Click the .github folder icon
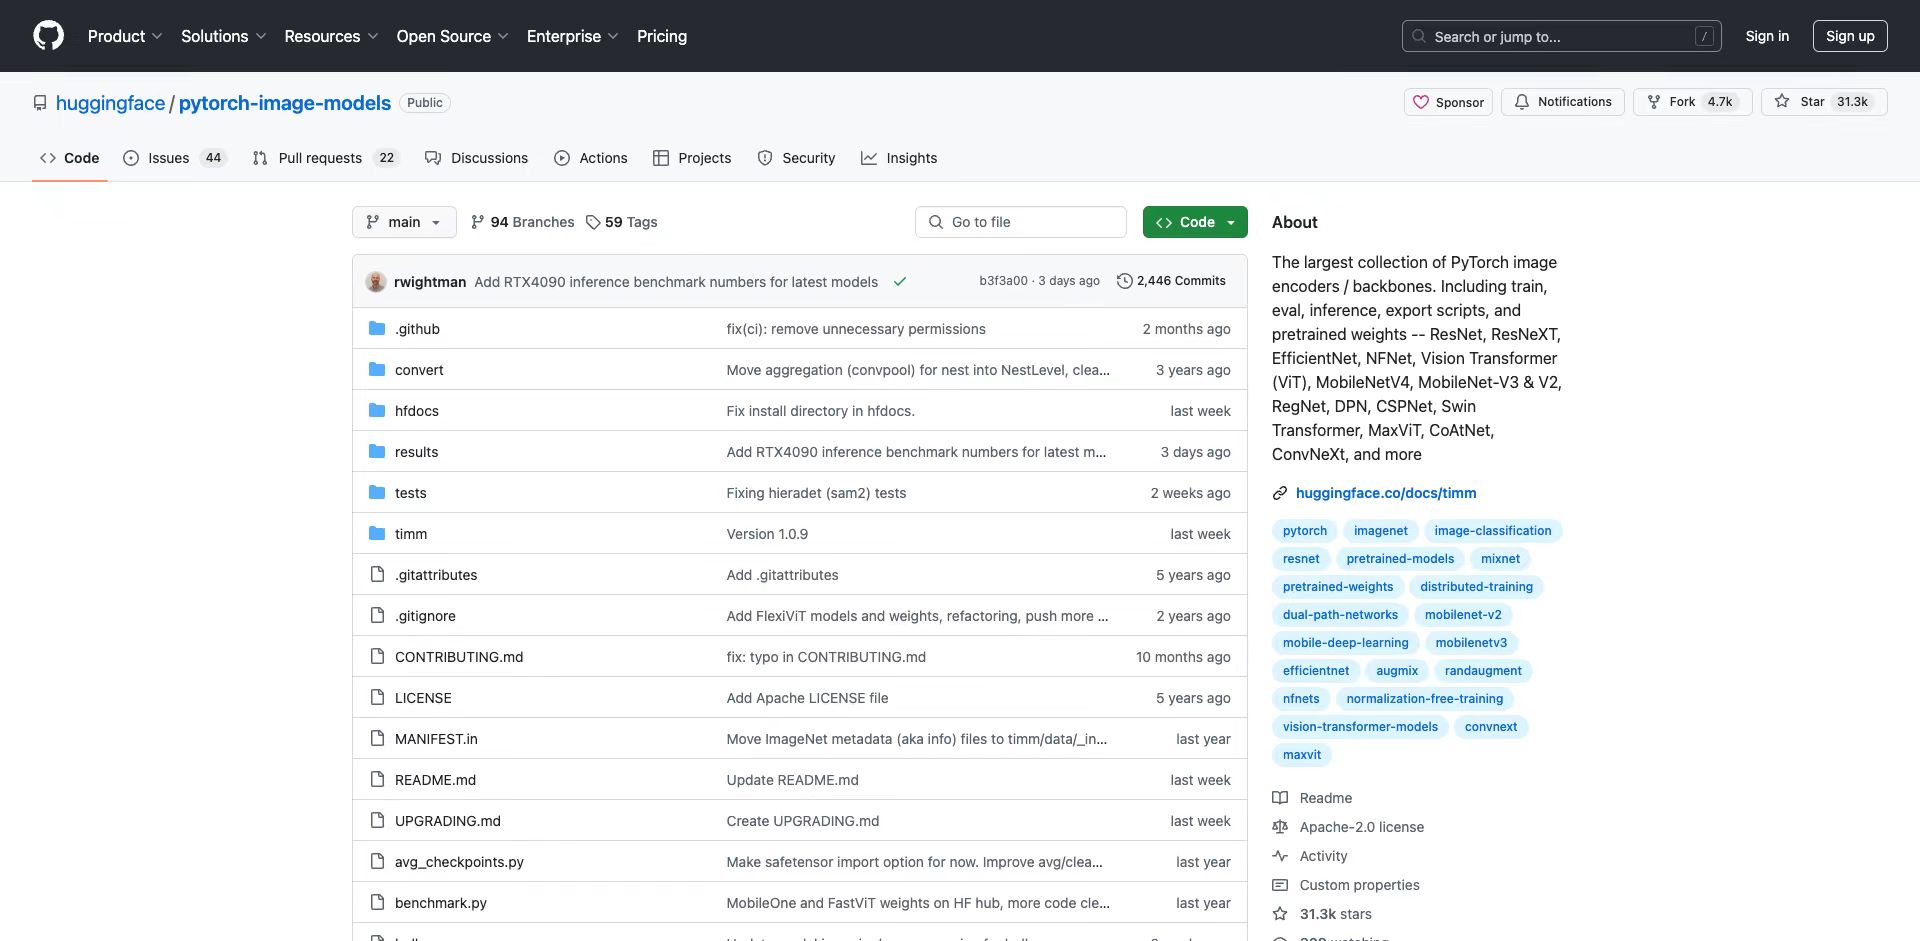 click(377, 329)
